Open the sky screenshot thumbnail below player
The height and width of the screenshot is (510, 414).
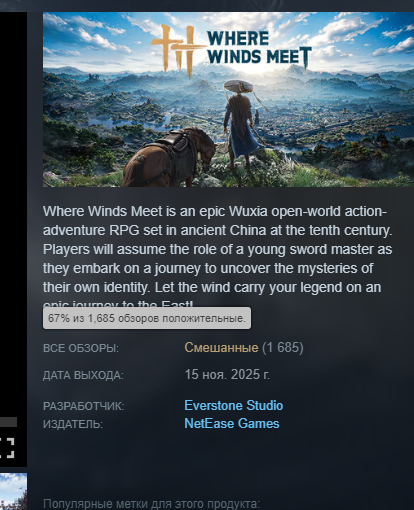(13, 491)
